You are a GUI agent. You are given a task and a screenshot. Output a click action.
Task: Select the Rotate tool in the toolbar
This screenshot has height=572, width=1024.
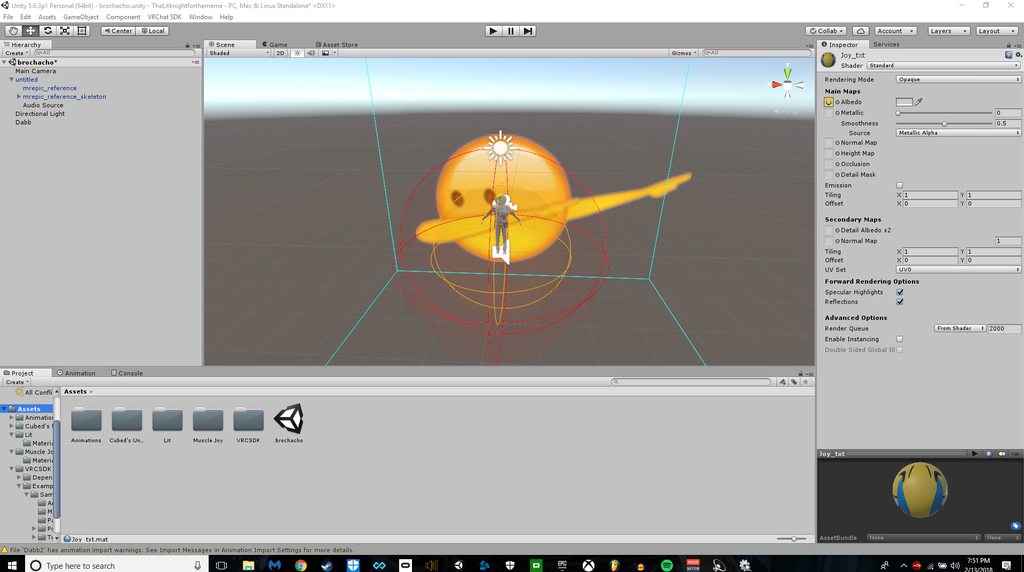point(48,31)
